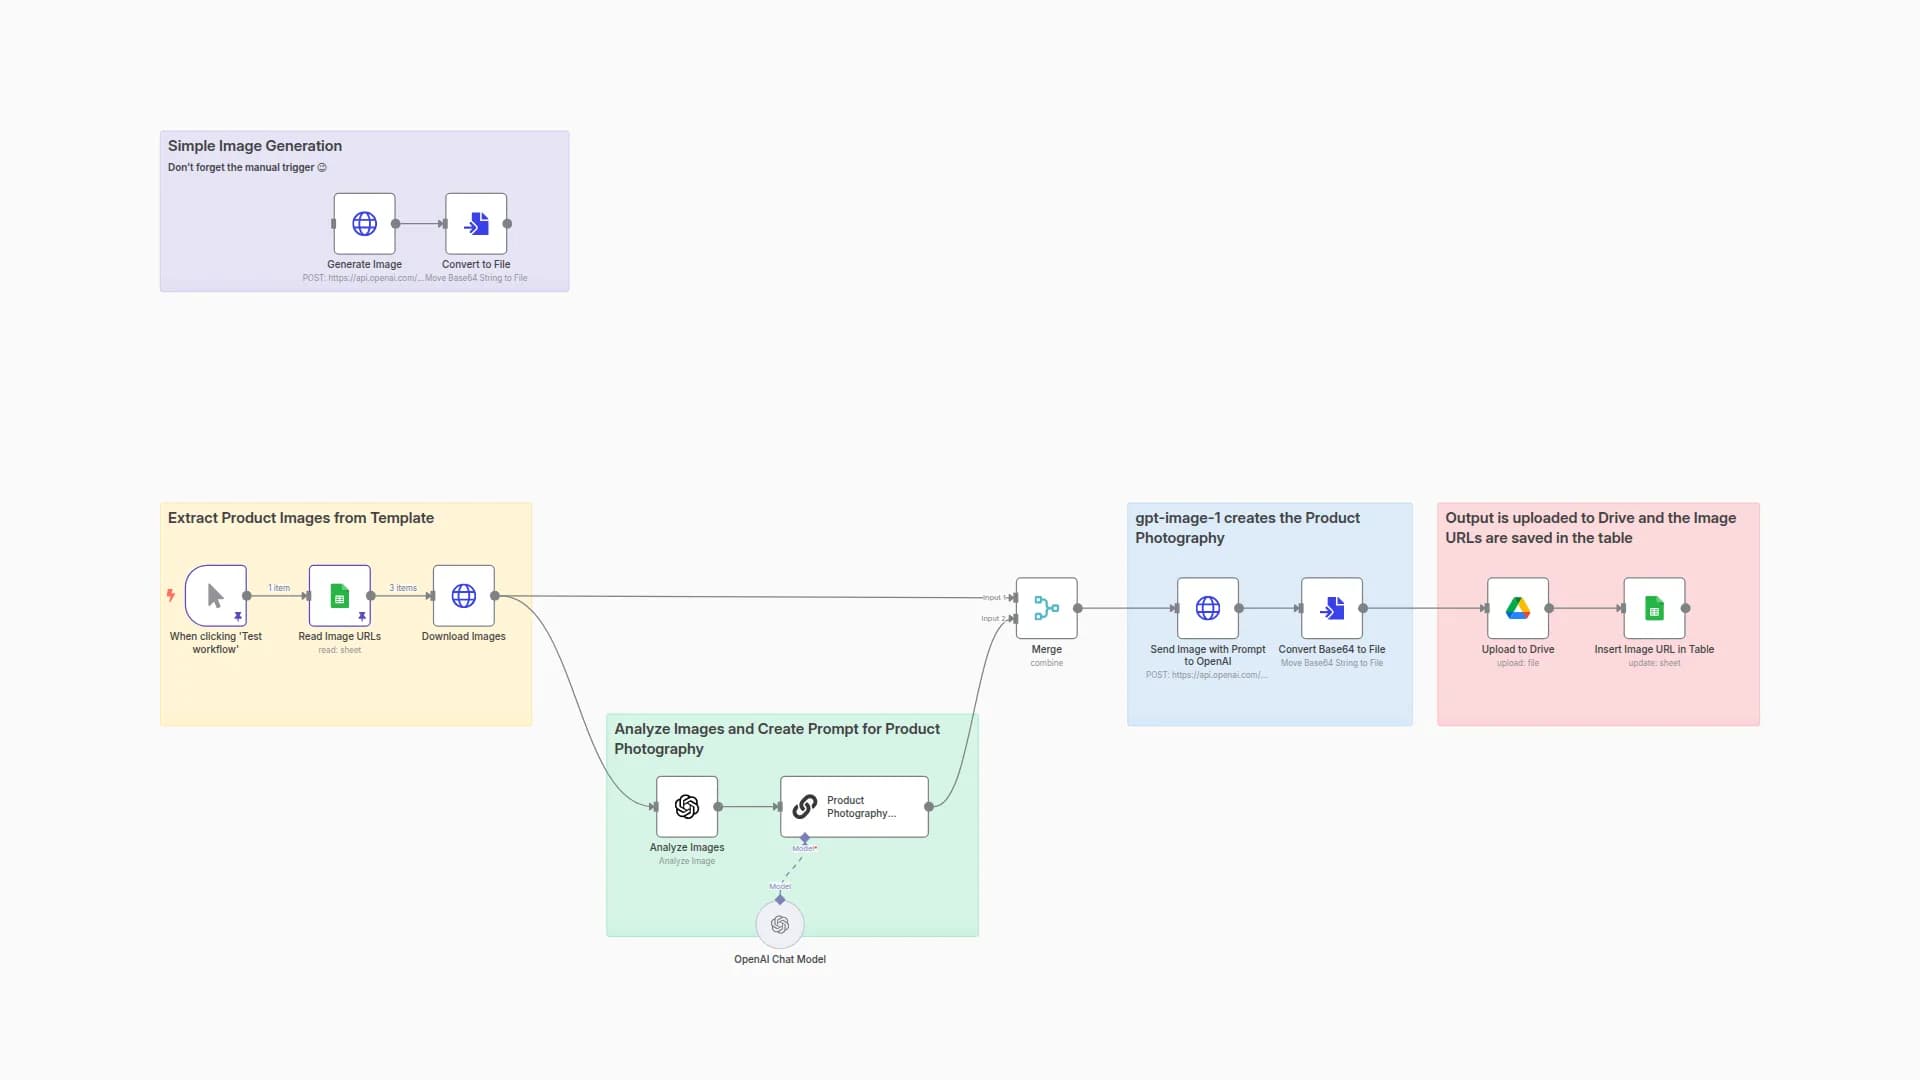Open the Read Image URLs sheets node
Viewport: 1920px width, 1080px height.
340,596
